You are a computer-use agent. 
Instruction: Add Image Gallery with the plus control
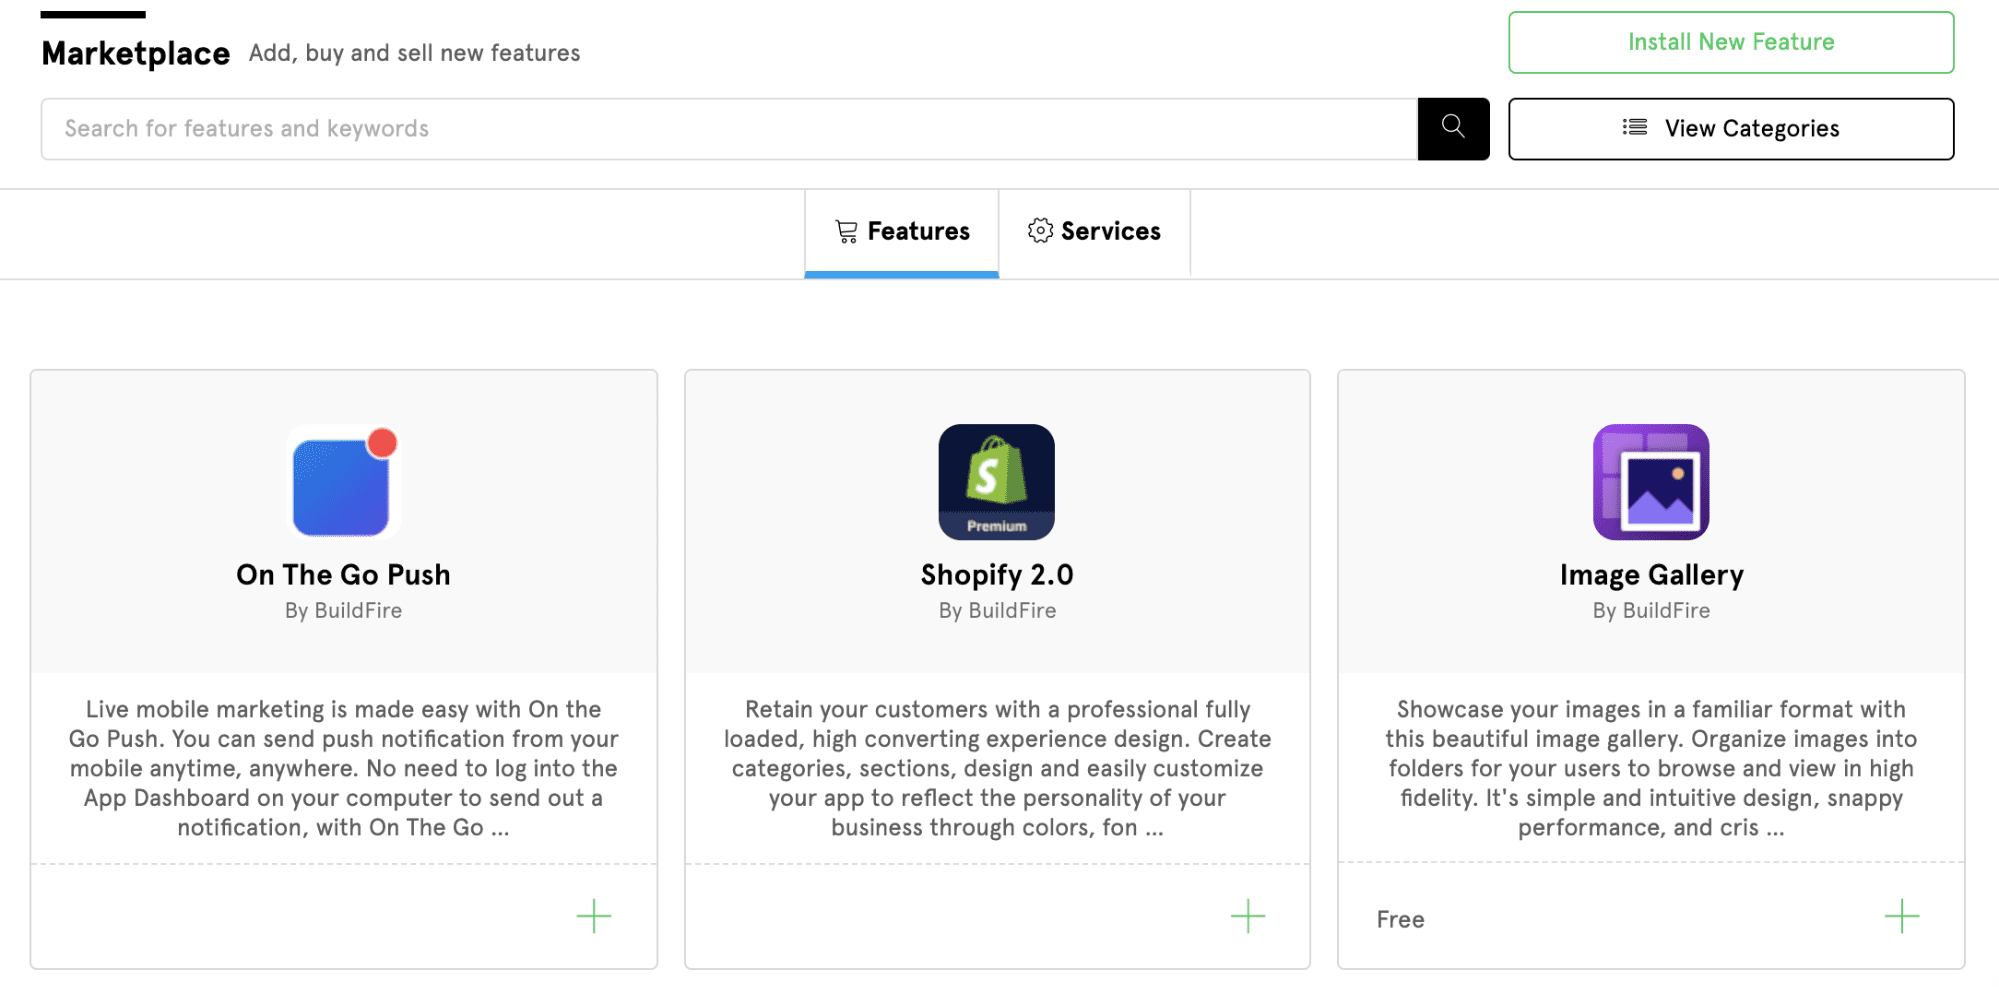[x=1901, y=916]
